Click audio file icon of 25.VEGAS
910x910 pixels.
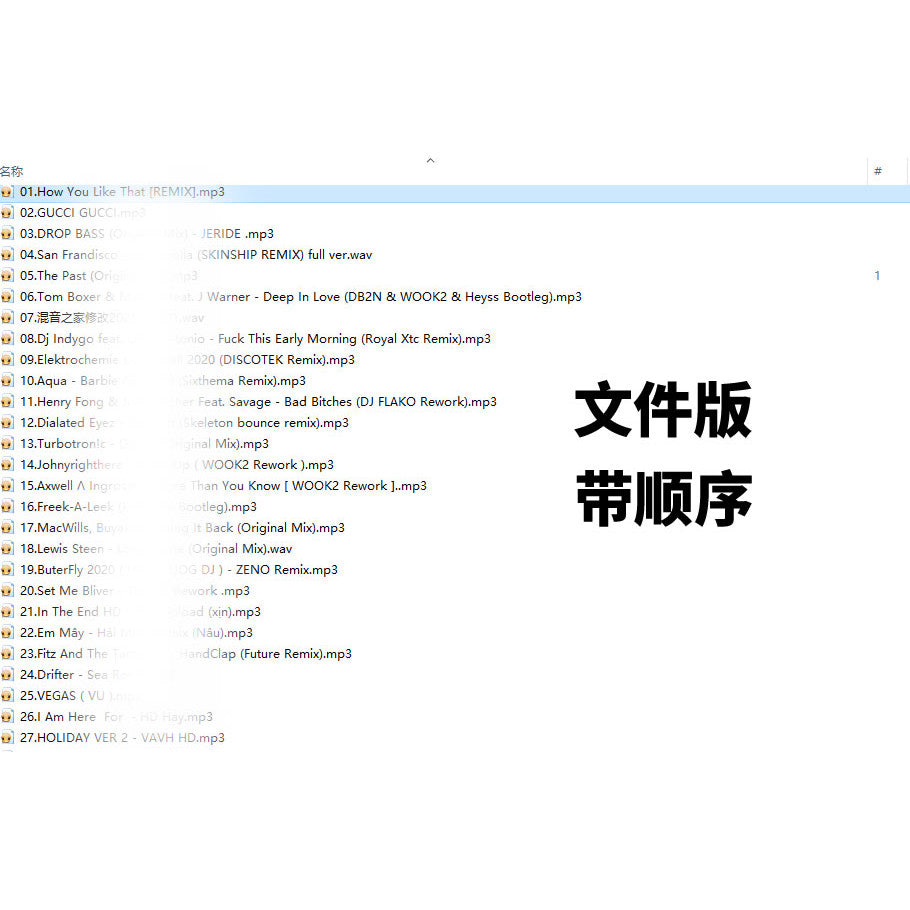[x=7, y=696]
